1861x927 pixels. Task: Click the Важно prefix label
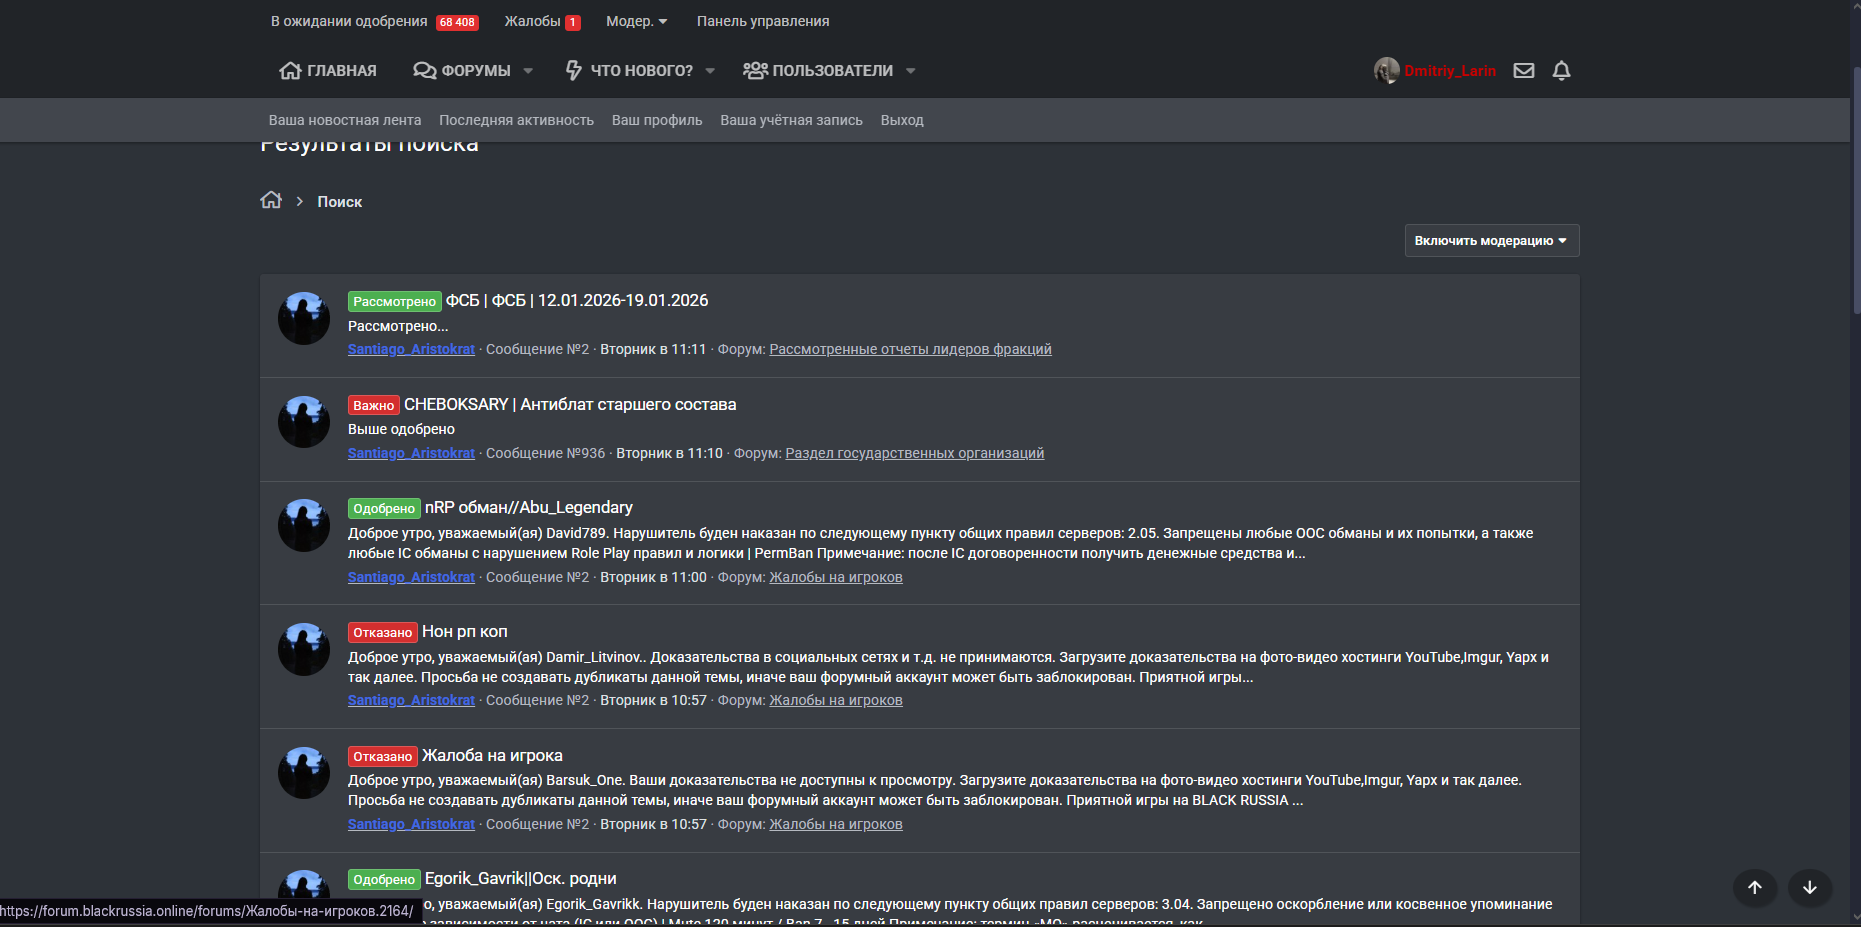tap(374, 405)
